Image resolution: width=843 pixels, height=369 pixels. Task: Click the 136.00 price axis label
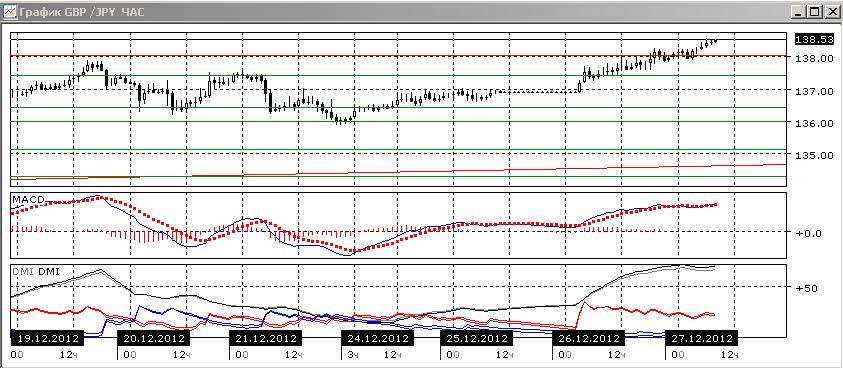(x=814, y=123)
